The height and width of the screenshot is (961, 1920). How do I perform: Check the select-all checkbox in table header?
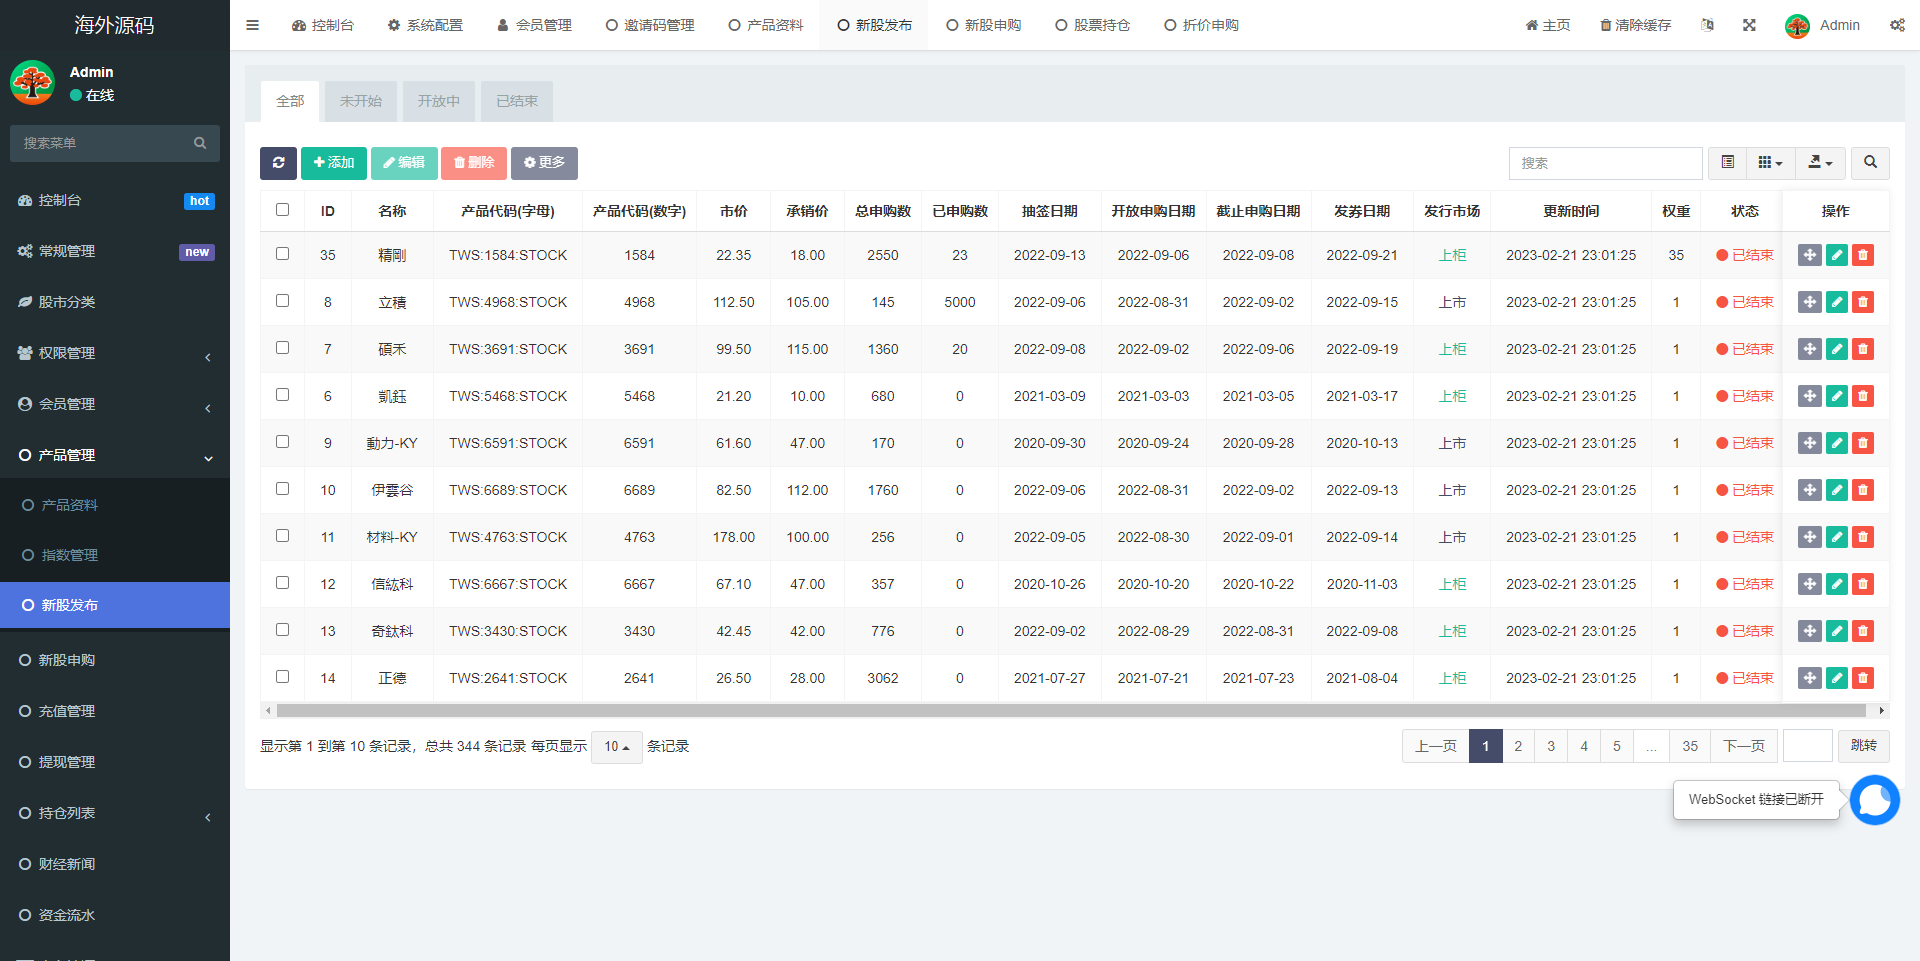point(282,210)
